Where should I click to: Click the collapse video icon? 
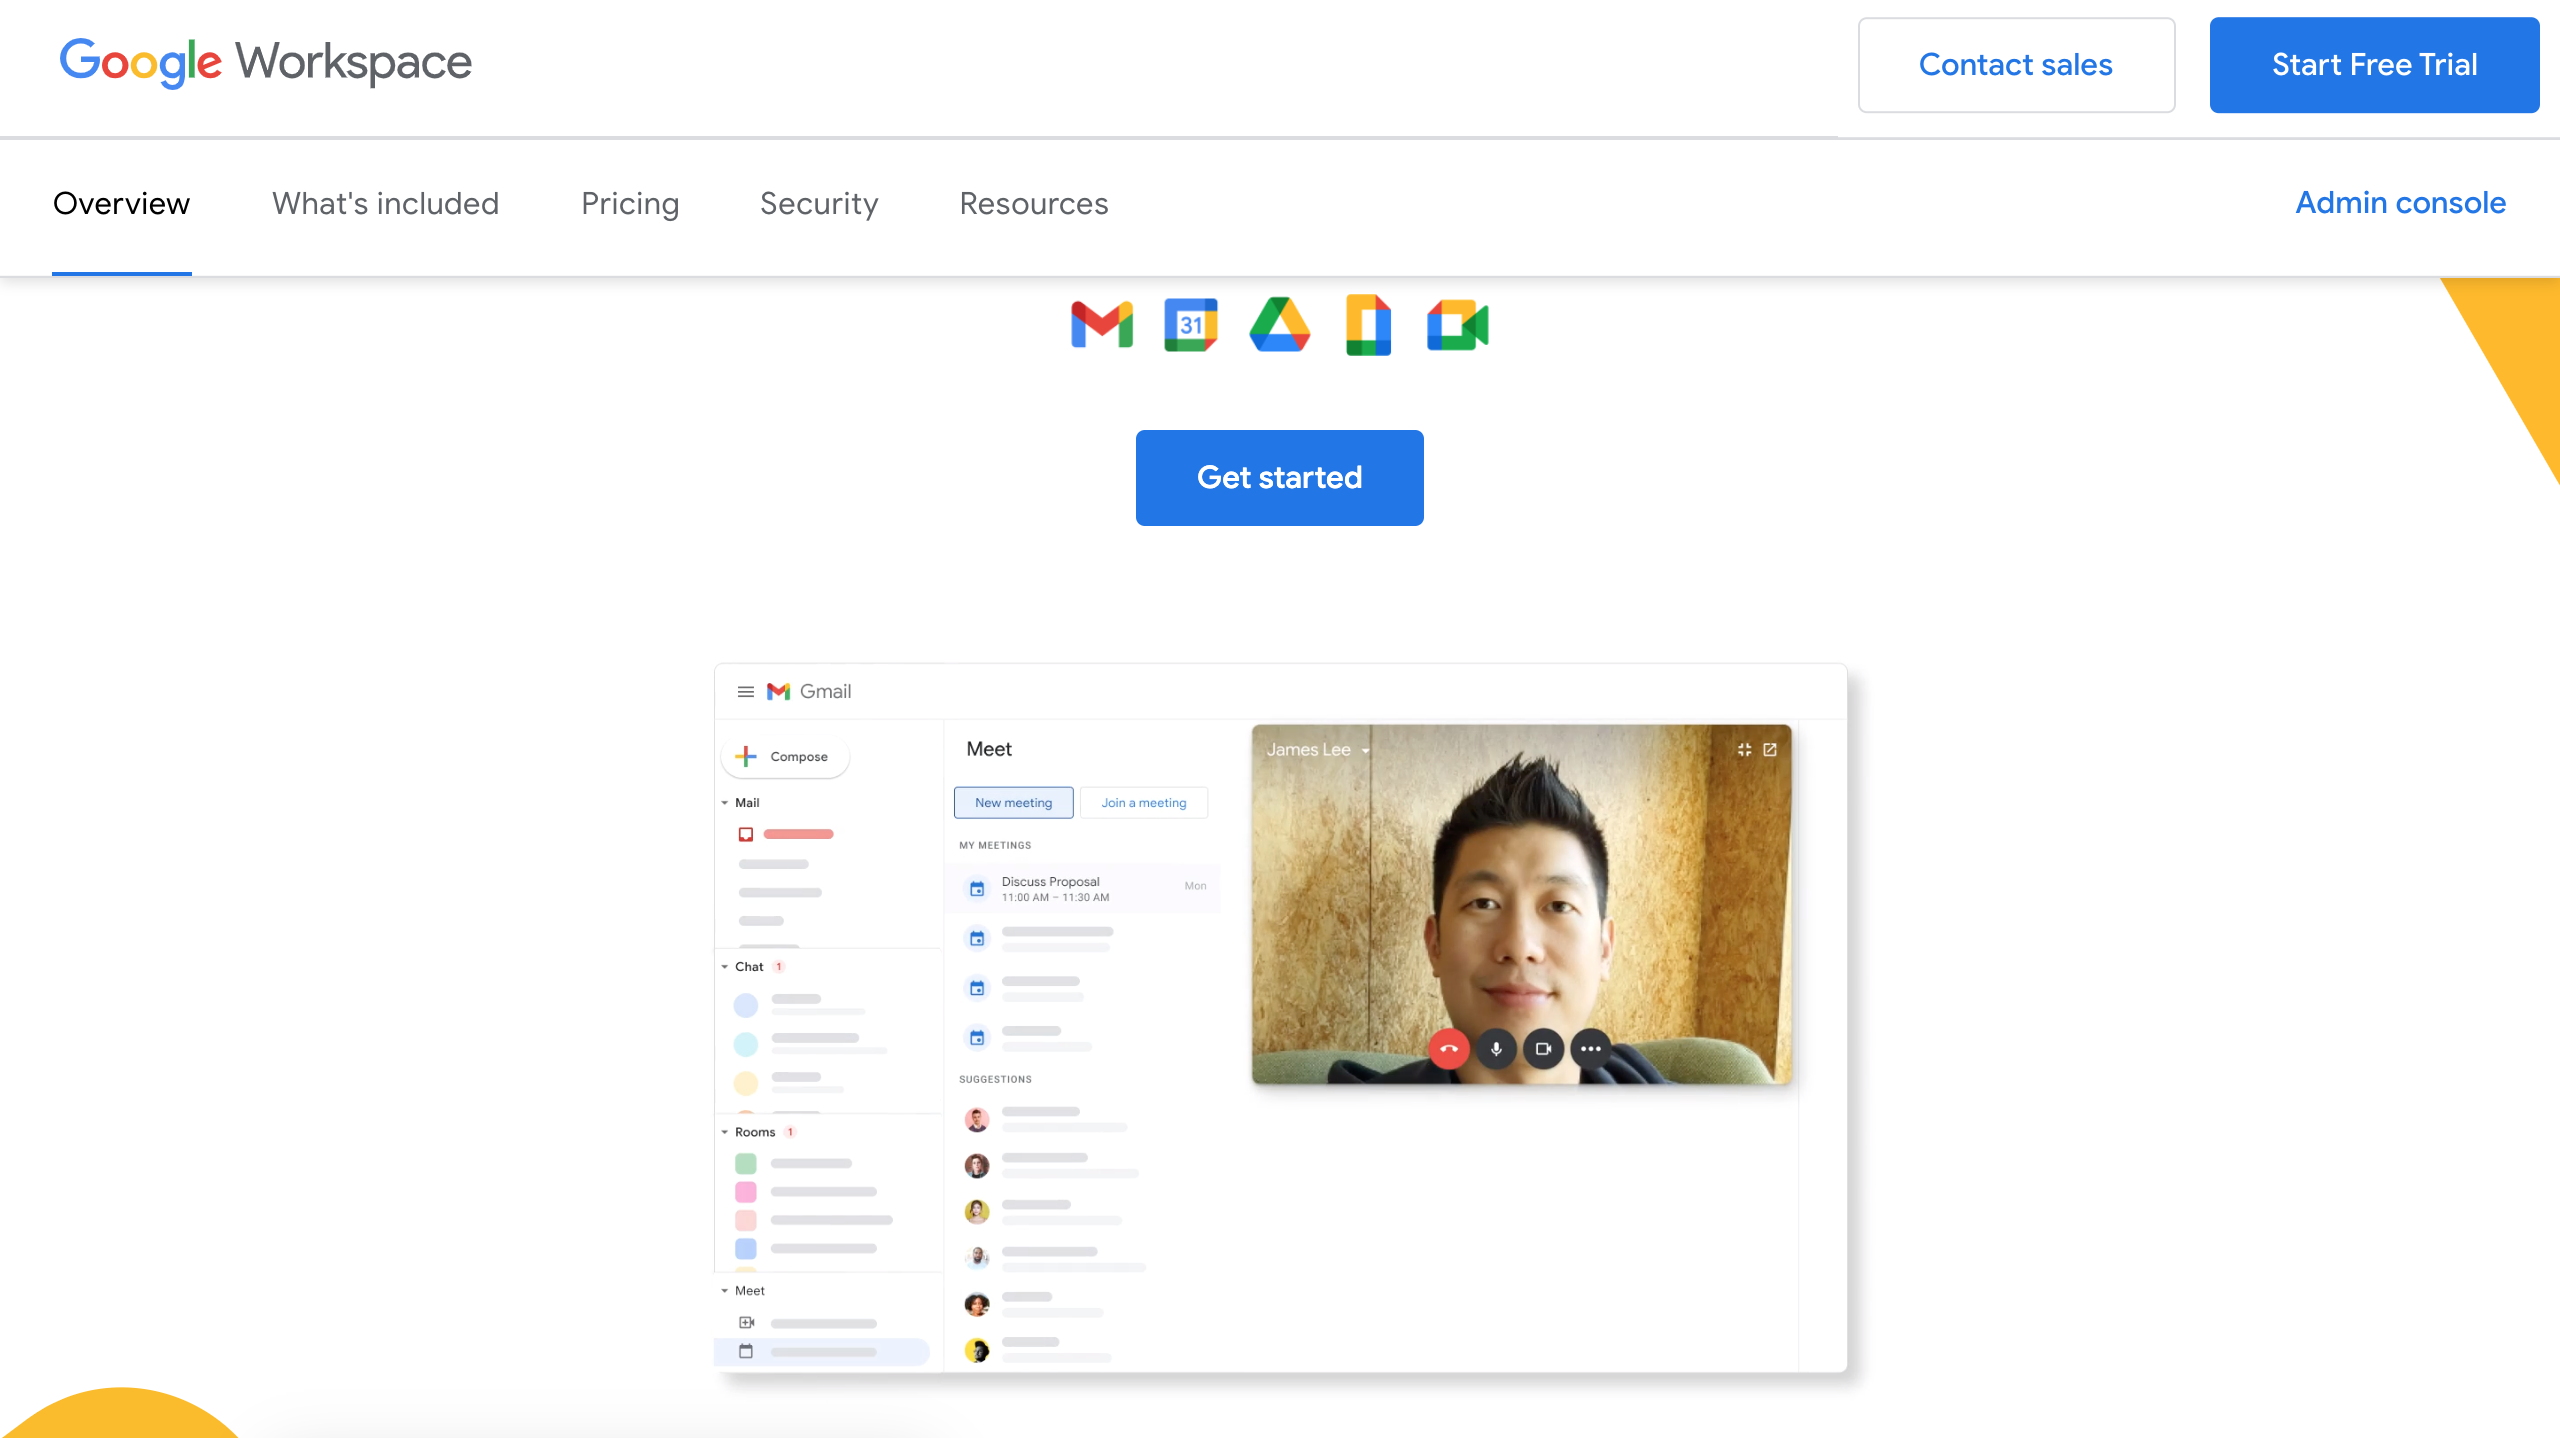1744,749
